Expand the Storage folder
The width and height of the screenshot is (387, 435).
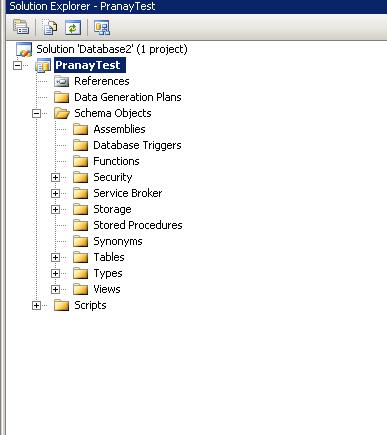[x=56, y=209]
